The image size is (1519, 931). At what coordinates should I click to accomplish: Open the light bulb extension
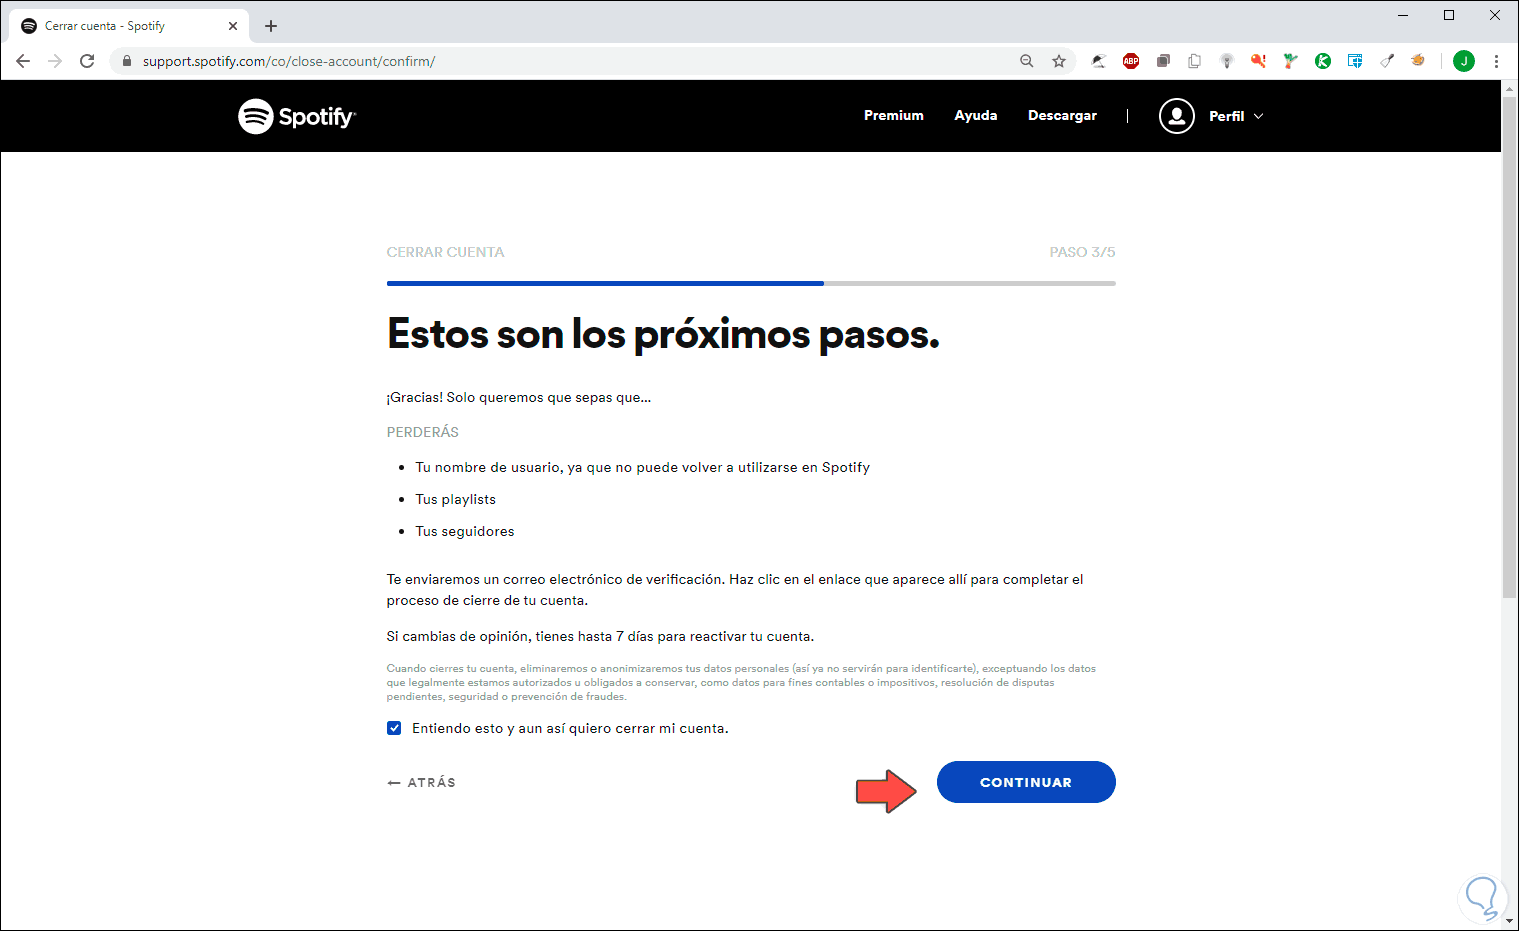[x=1227, y=61]
